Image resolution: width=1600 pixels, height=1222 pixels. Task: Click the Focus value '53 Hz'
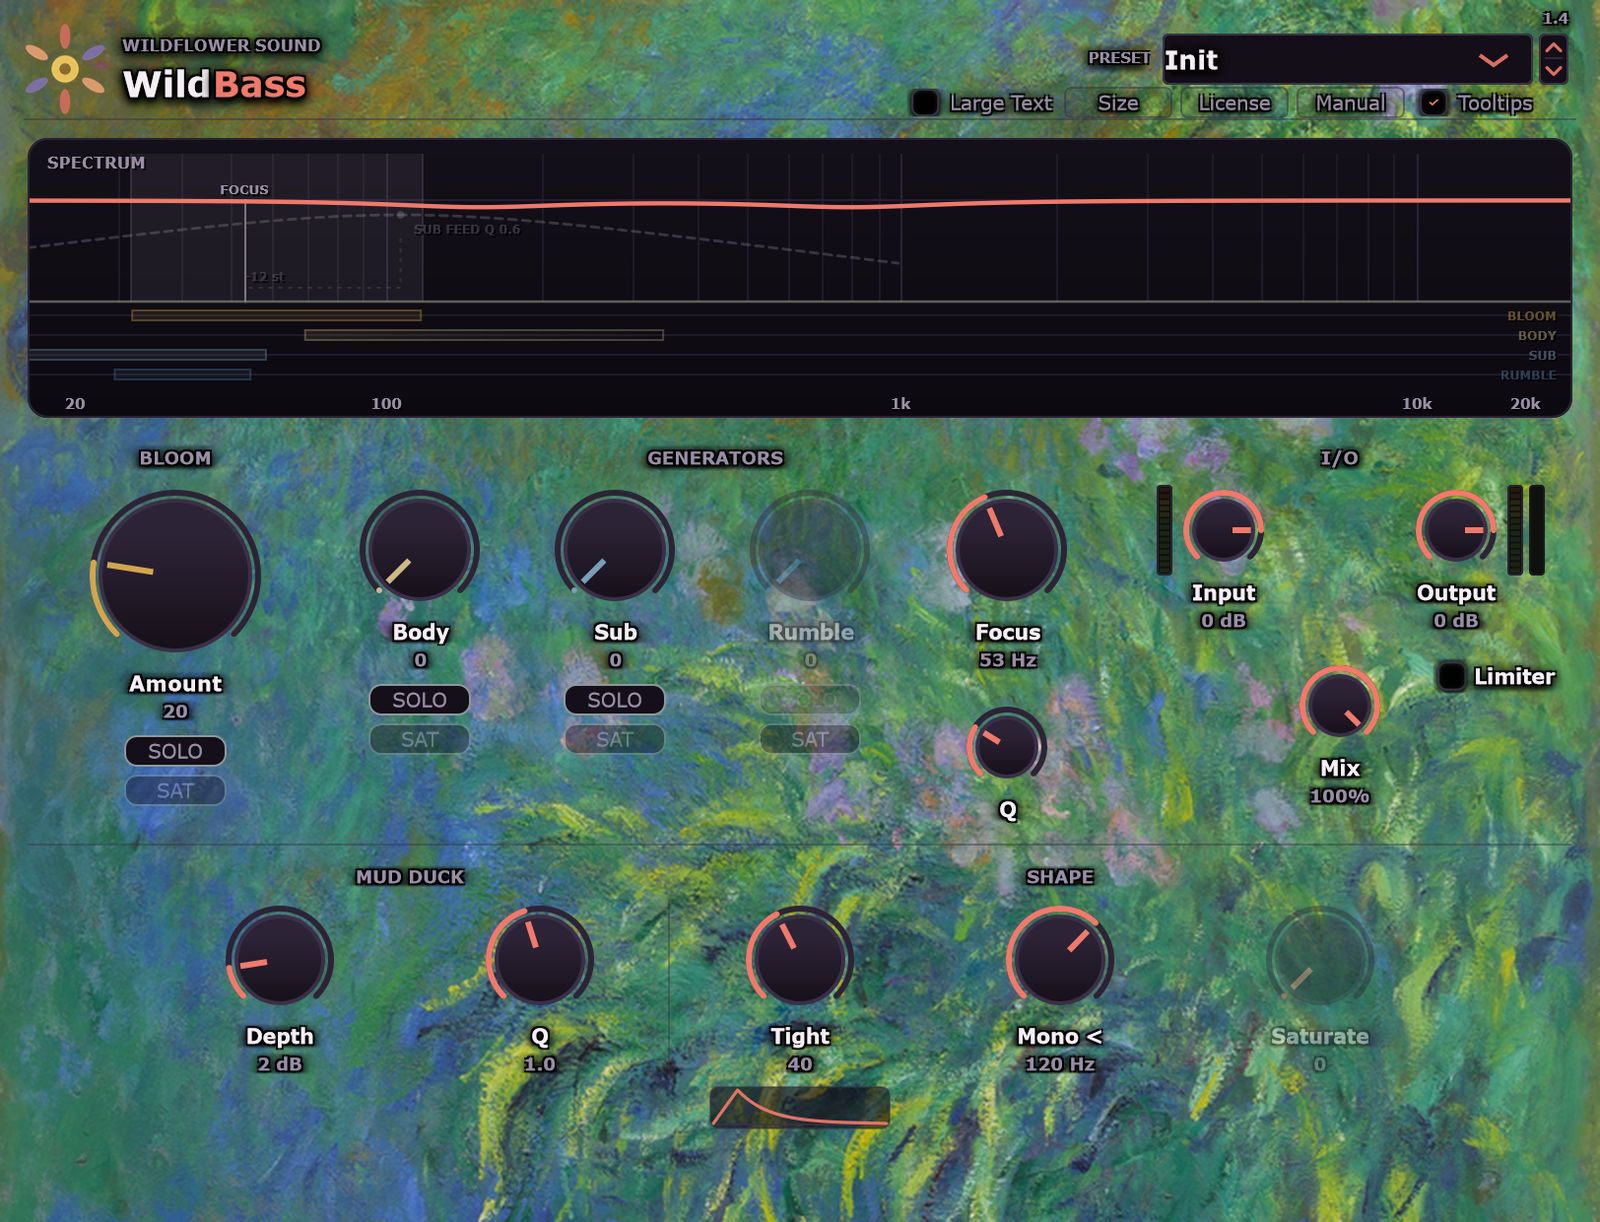[1008, 660]
